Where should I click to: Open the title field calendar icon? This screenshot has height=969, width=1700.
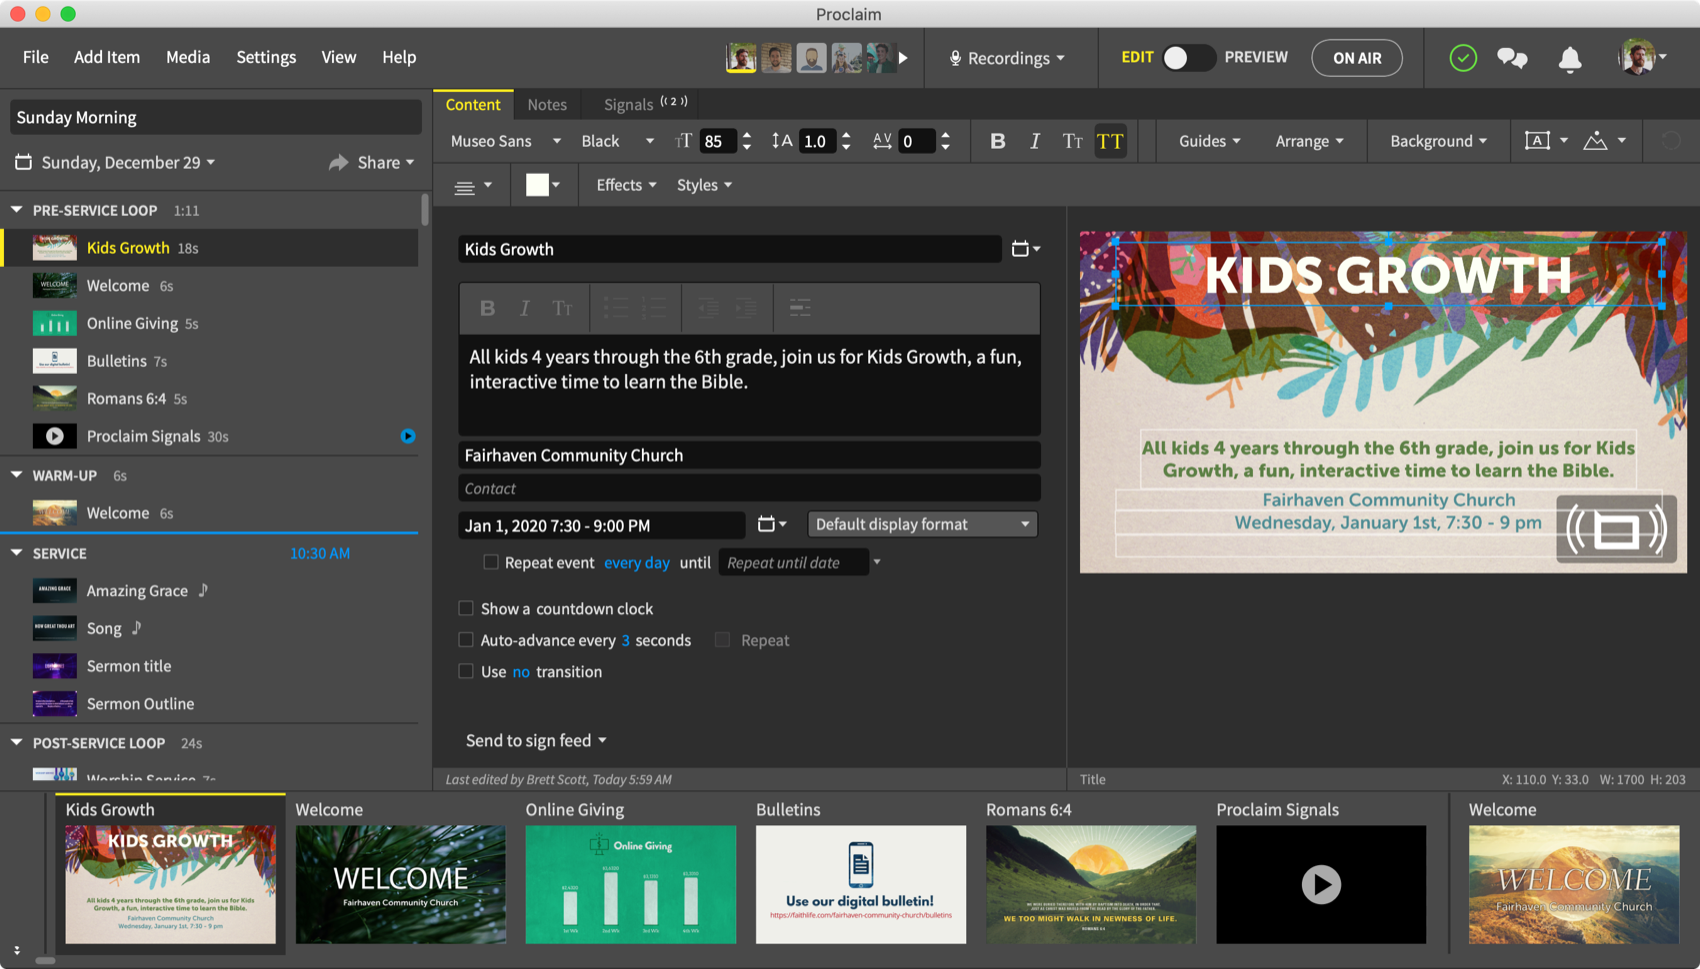tap(1025, 249)
